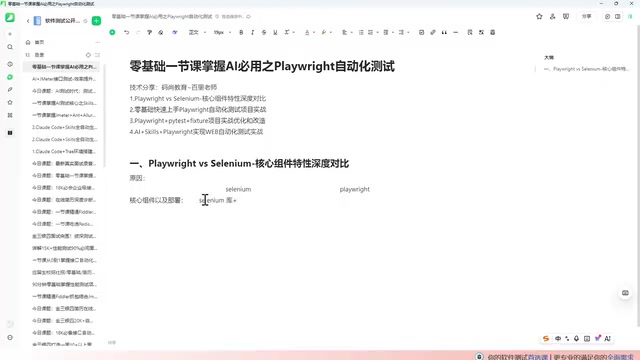Toggle bold formatting
This screenshot has width=640, height=360.
[x=241, y=32]
